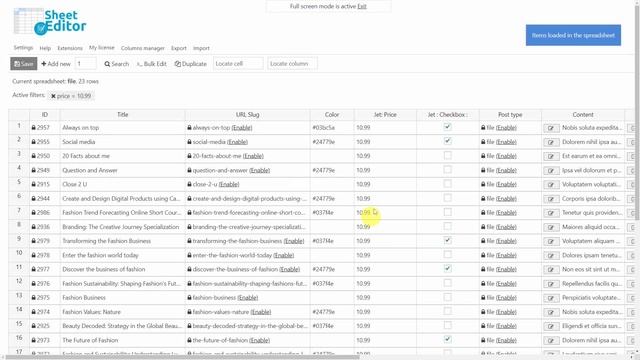Open content editor for Fashion Values: Nature
This screenshot has width=640, height=360.
pos(551,312)
